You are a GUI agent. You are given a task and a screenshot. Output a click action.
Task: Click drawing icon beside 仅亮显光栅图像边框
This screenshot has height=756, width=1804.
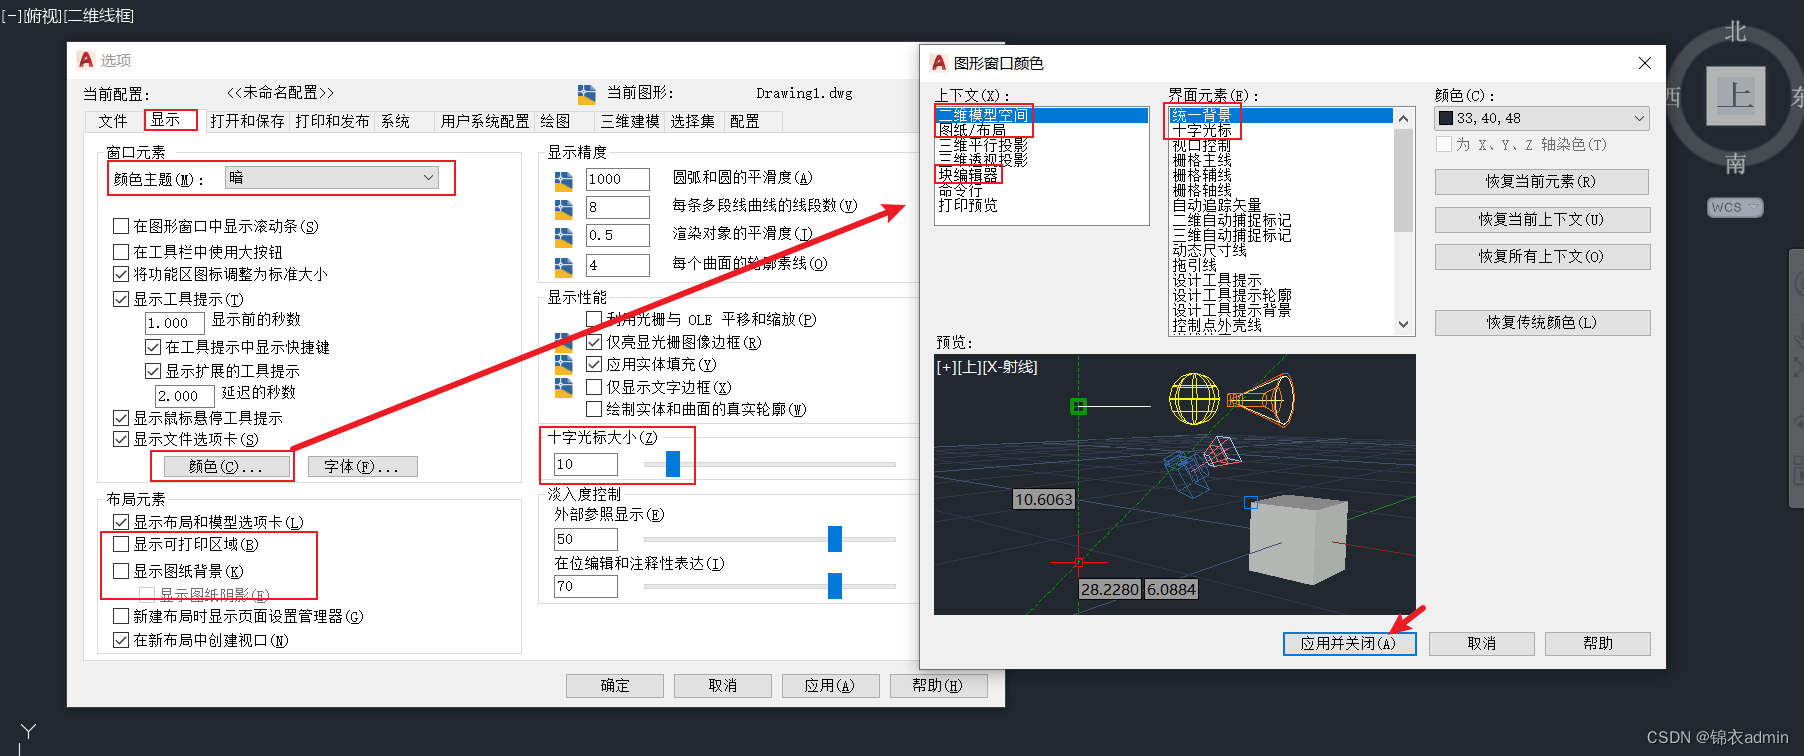tap(564, 343)
